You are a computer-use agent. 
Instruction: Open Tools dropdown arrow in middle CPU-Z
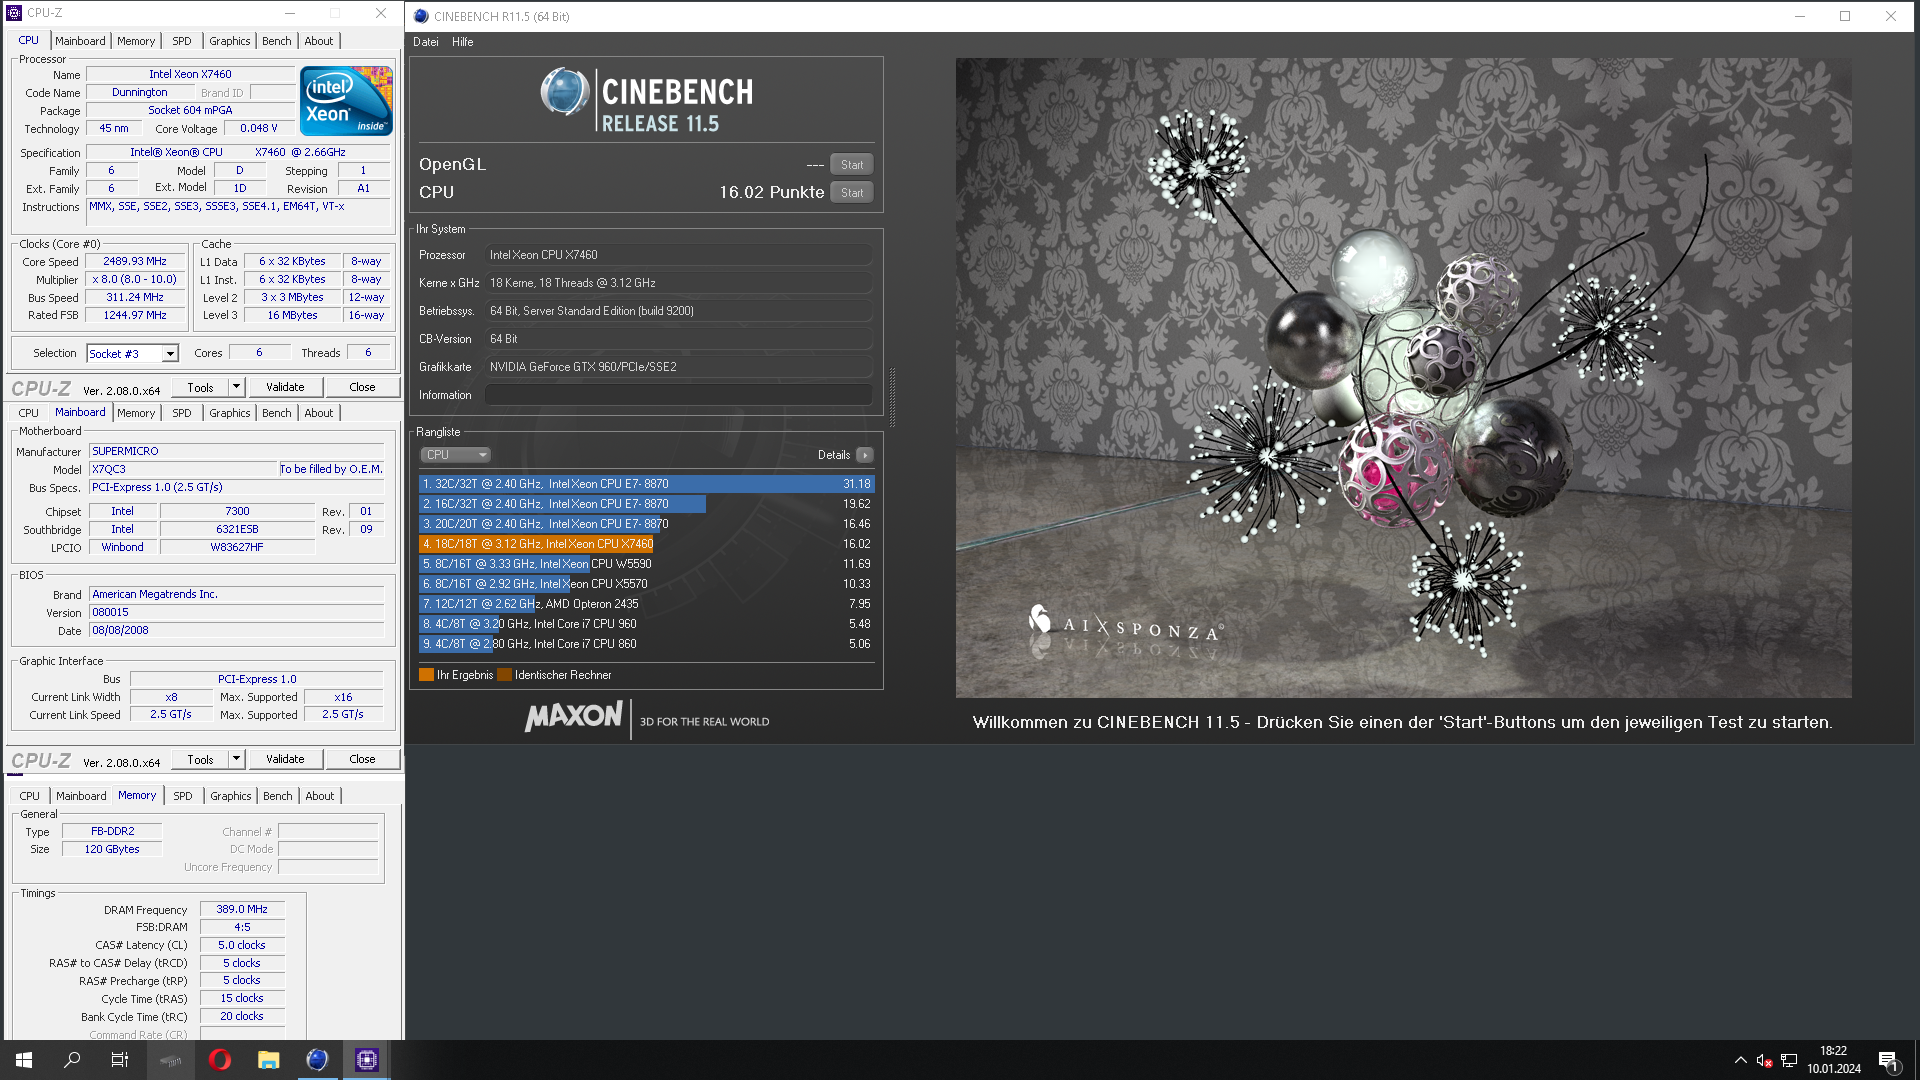point(237,759)
